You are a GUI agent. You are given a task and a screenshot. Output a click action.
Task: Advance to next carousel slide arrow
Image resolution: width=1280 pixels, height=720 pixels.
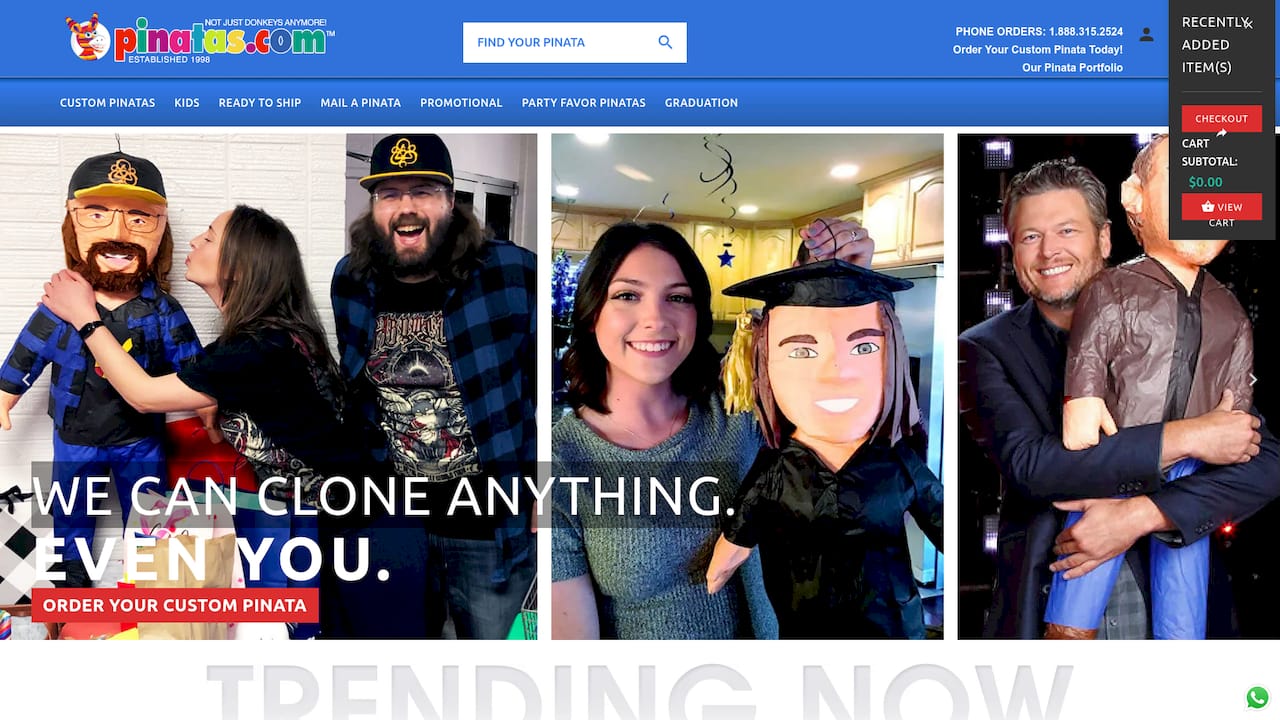1253,380
